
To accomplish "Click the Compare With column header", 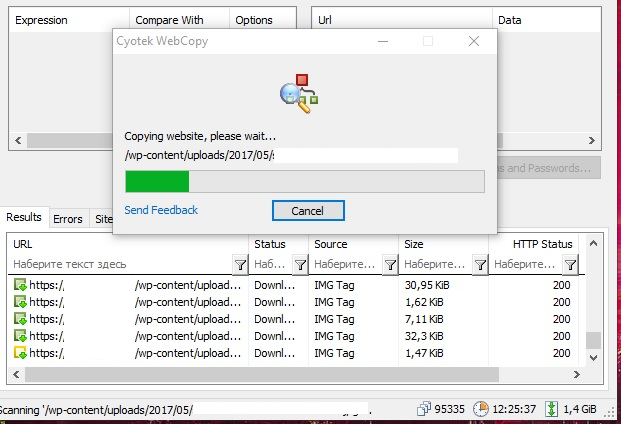I will (179, 20).
